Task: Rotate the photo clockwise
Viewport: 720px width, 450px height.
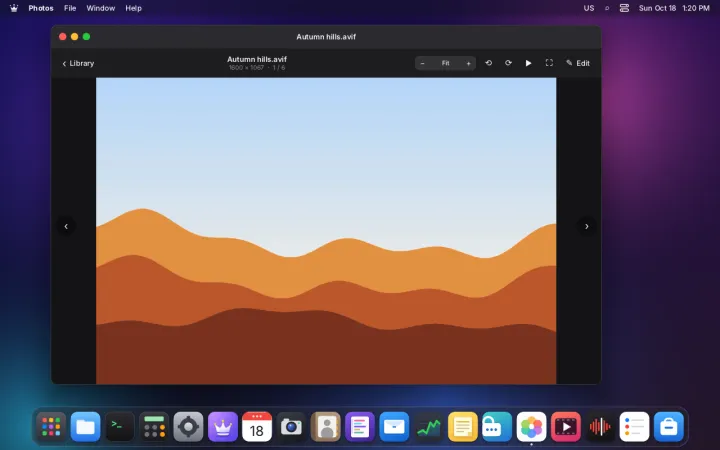Action: click(x=508, y=63)
